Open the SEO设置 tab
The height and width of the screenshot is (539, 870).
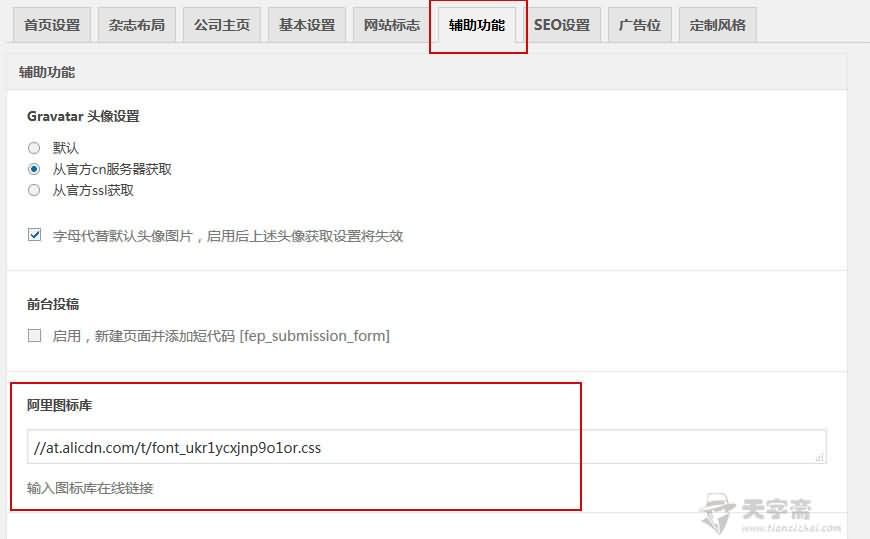point(562,25)
